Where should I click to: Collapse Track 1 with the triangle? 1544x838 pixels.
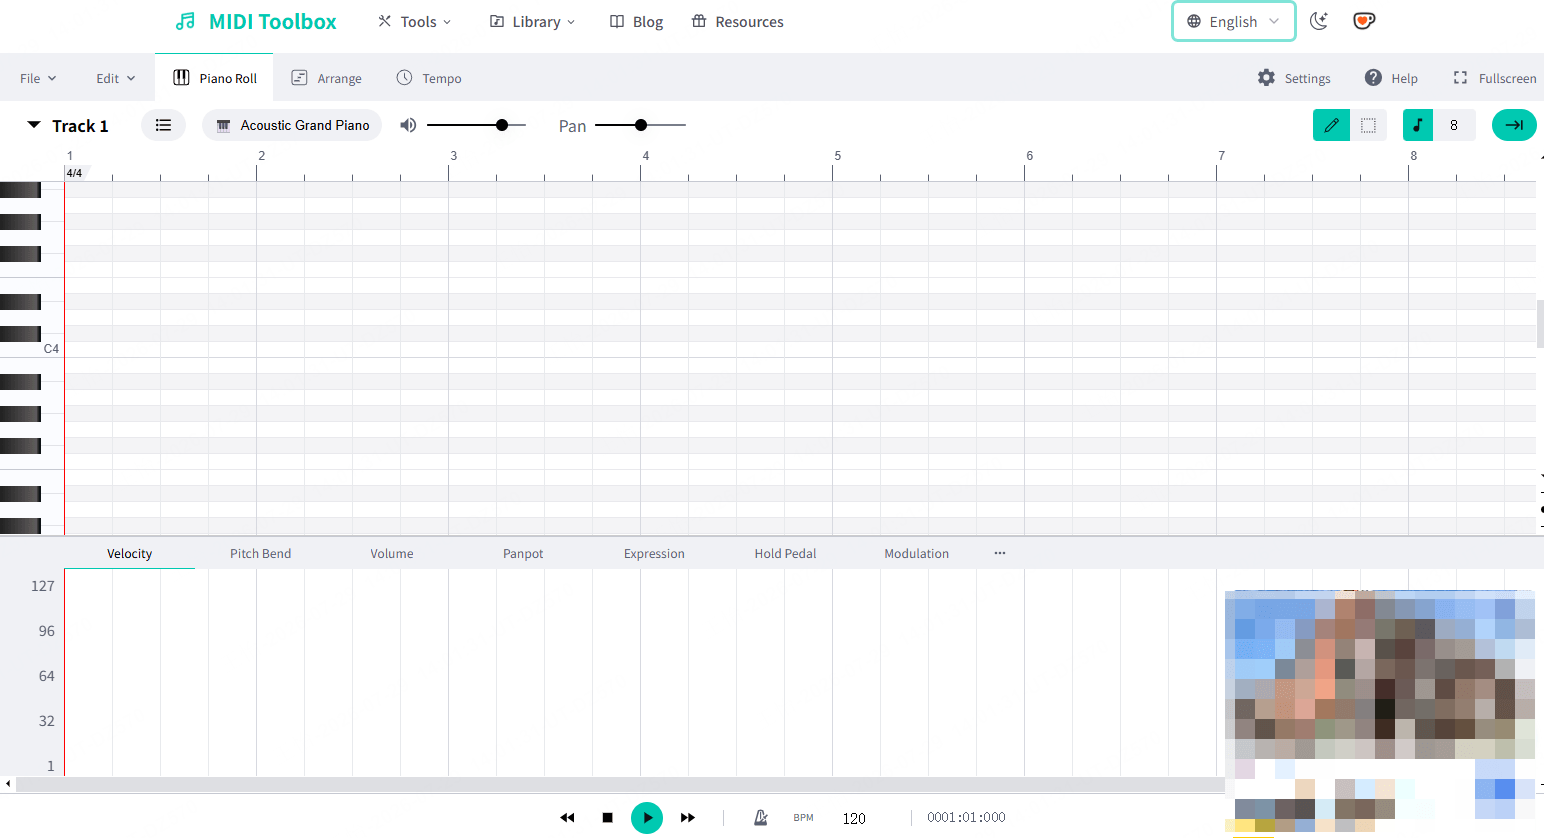[34, 125]
